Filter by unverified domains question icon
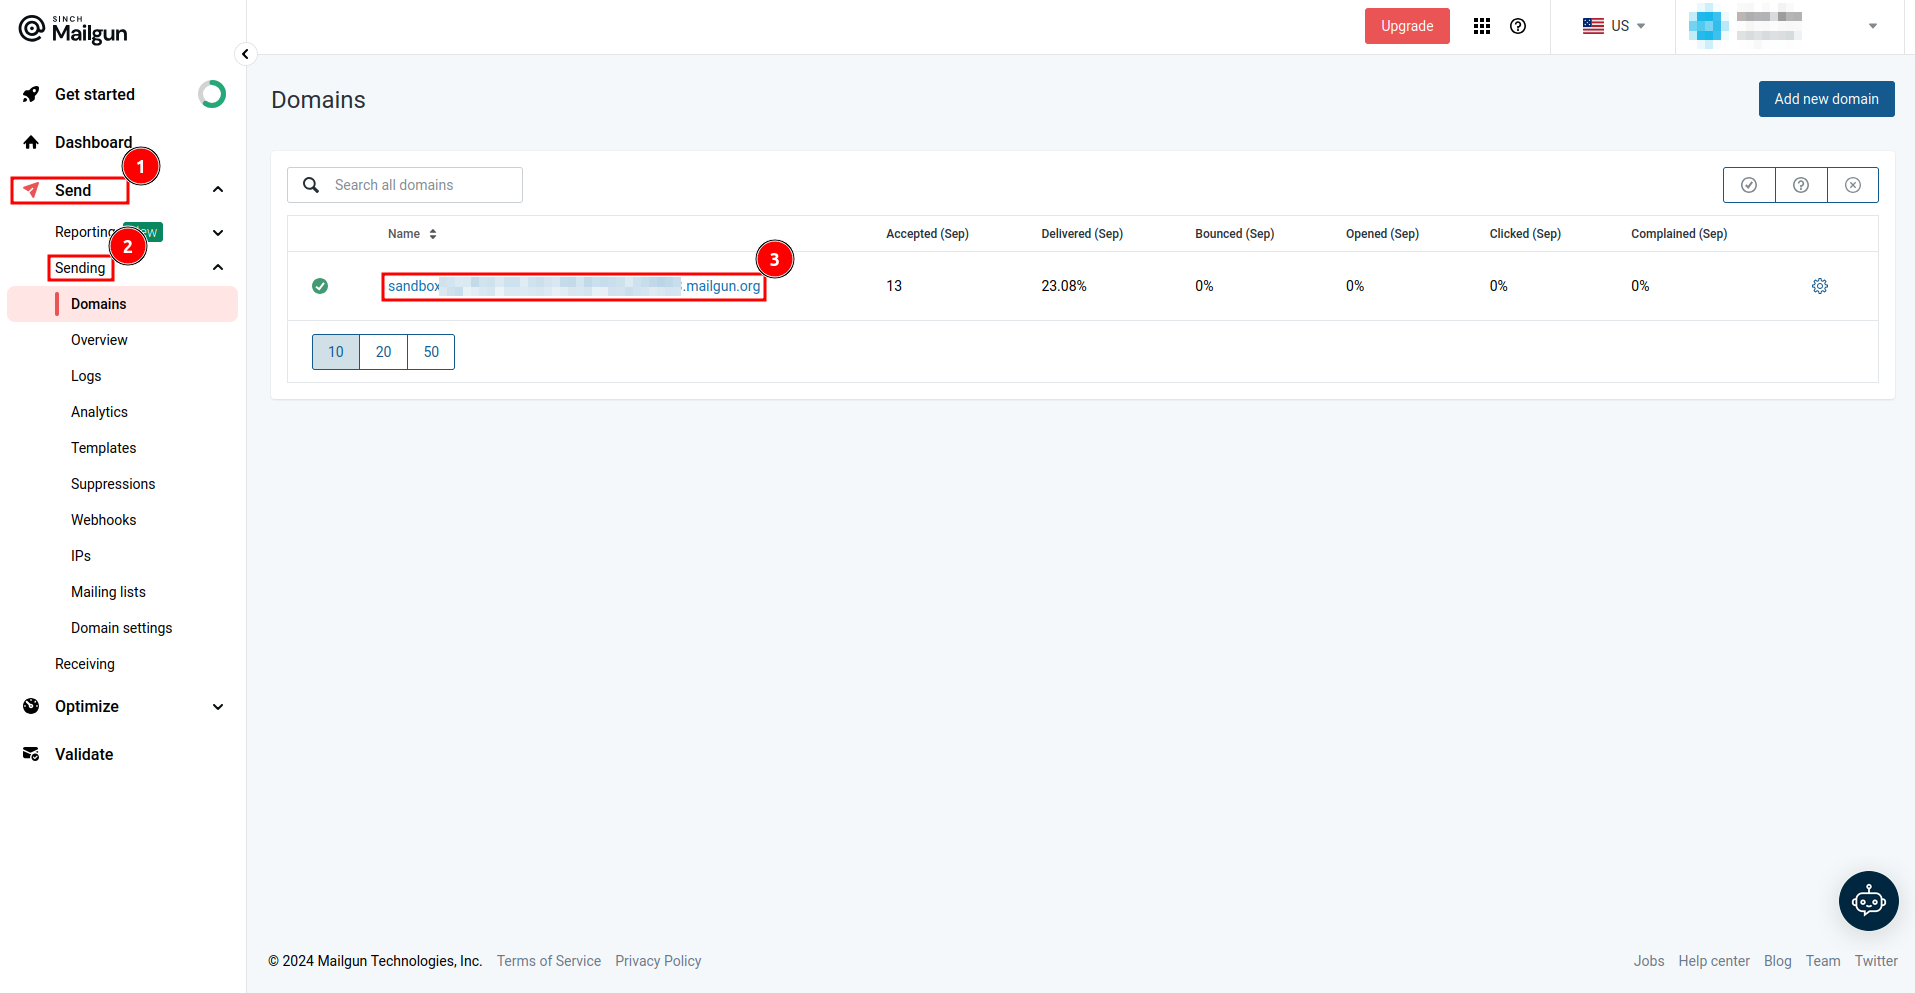This screenshot has width=1915, height=993. pyautogui.click(x=1801, y=185)
